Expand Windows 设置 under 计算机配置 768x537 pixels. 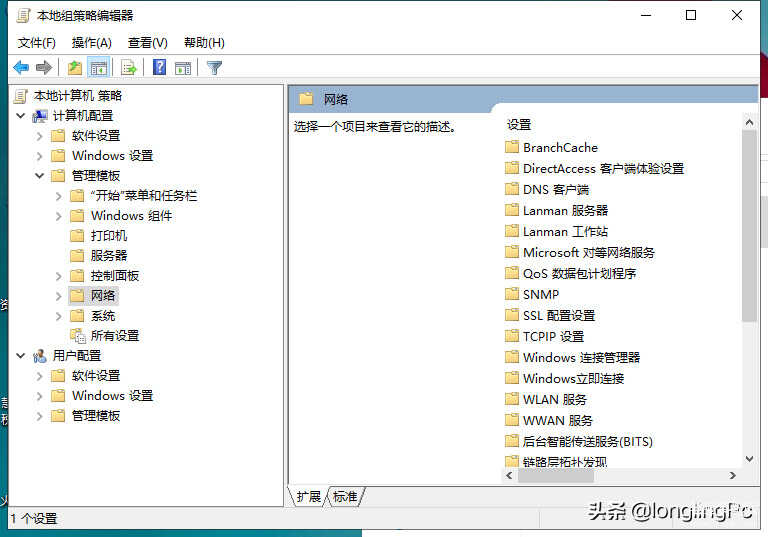pyautogui.click(x=40, y=156)
